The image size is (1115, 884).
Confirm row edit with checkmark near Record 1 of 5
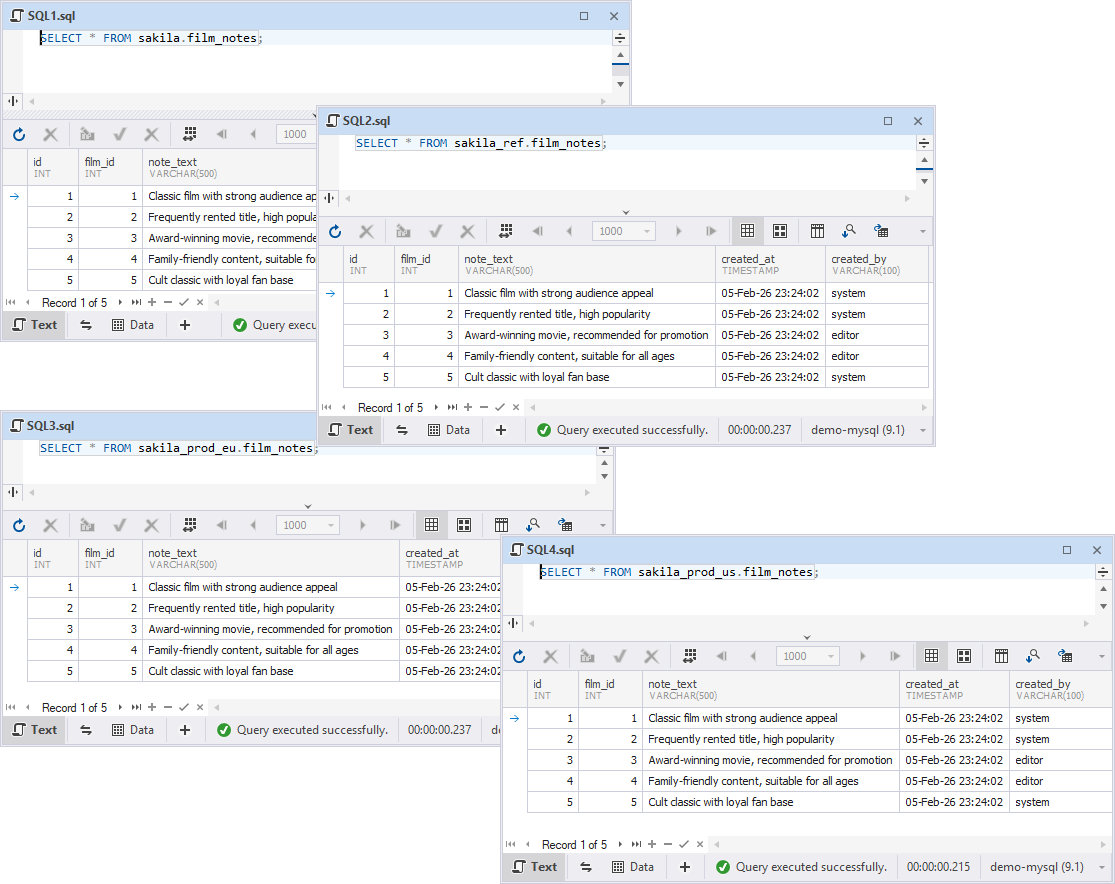click(500, 407)
